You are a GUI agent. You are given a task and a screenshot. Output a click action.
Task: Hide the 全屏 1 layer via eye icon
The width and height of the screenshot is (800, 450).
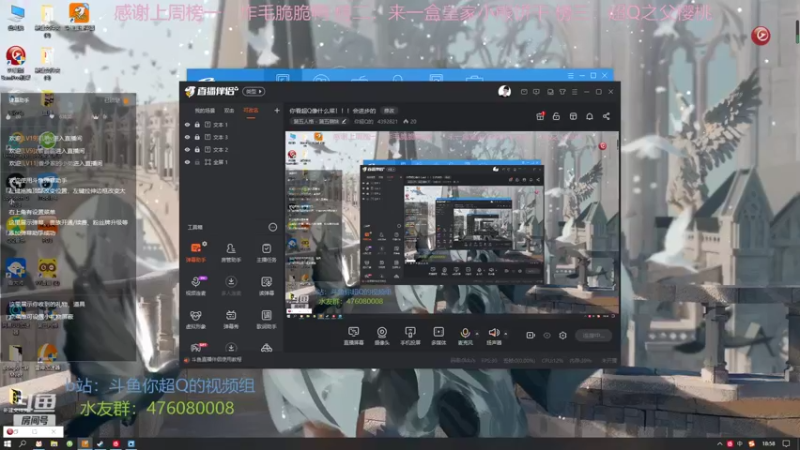(x=187, y=162)
